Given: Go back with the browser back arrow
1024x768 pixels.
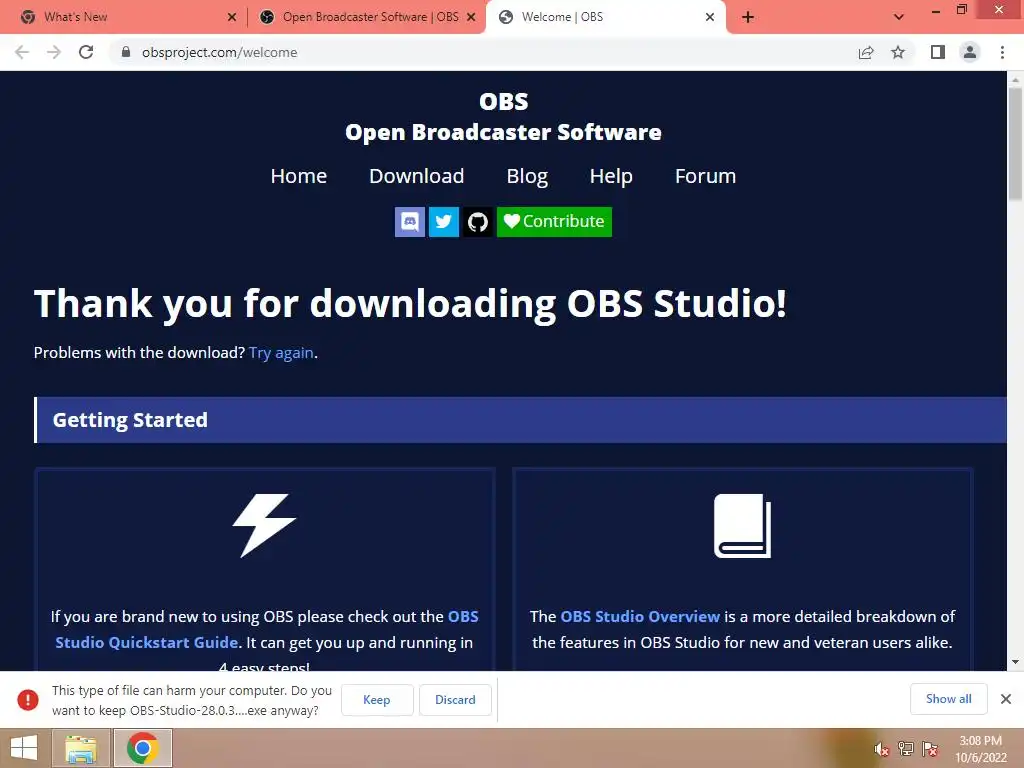Looking at the screenshot, I should (x=22, y=52).
